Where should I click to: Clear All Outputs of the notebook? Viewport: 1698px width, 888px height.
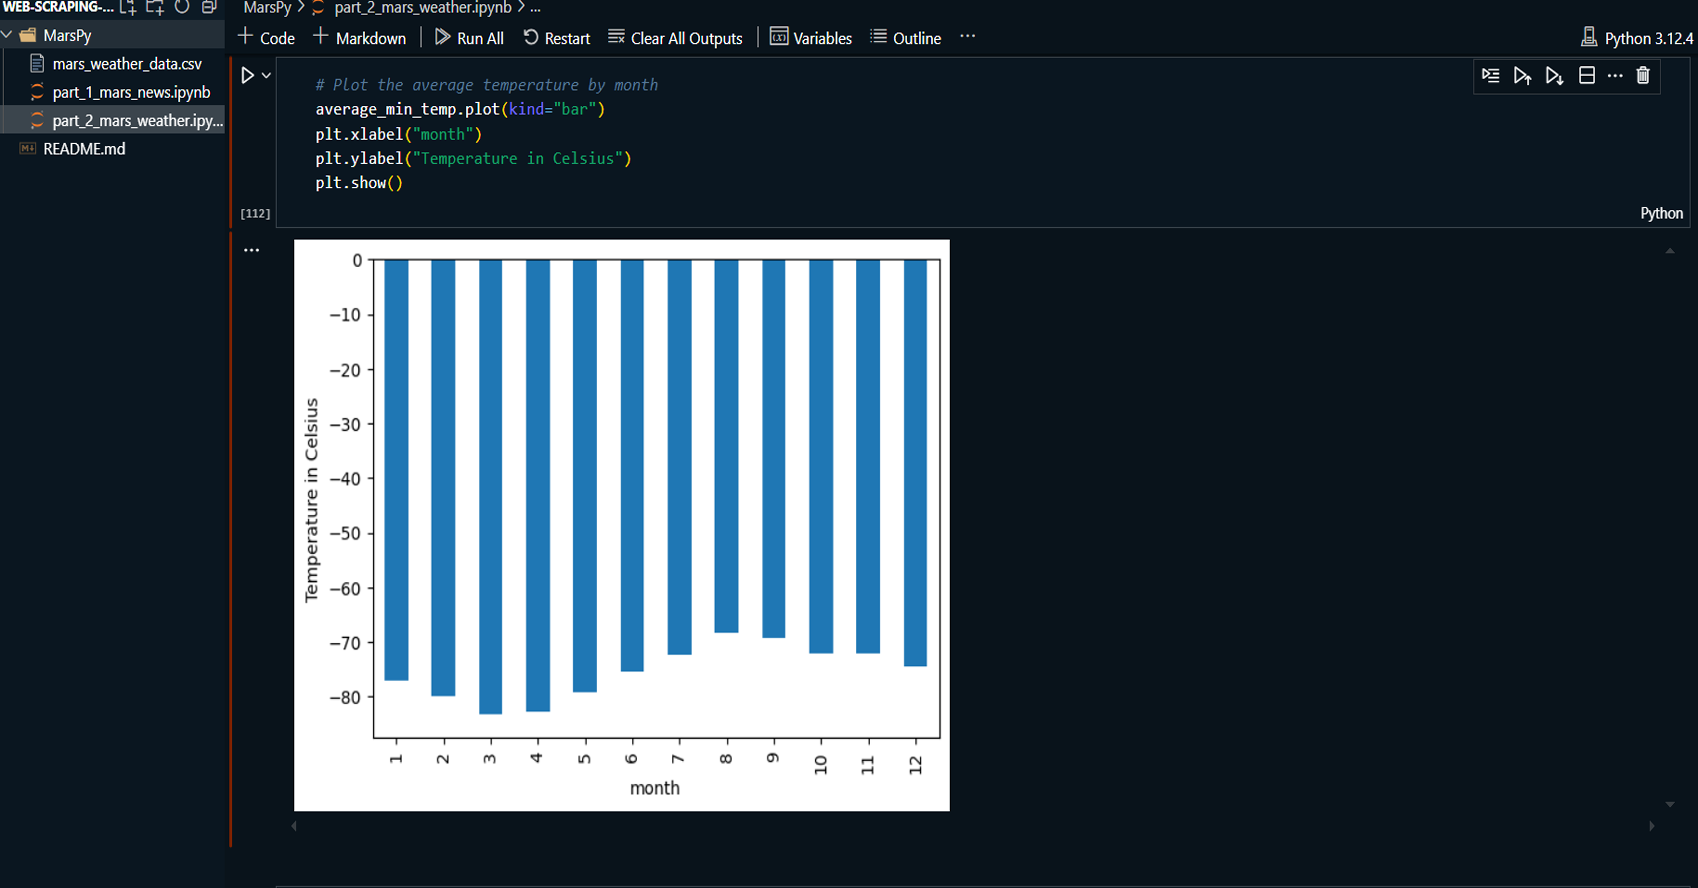pyautogui.click(x=675, y=38)
